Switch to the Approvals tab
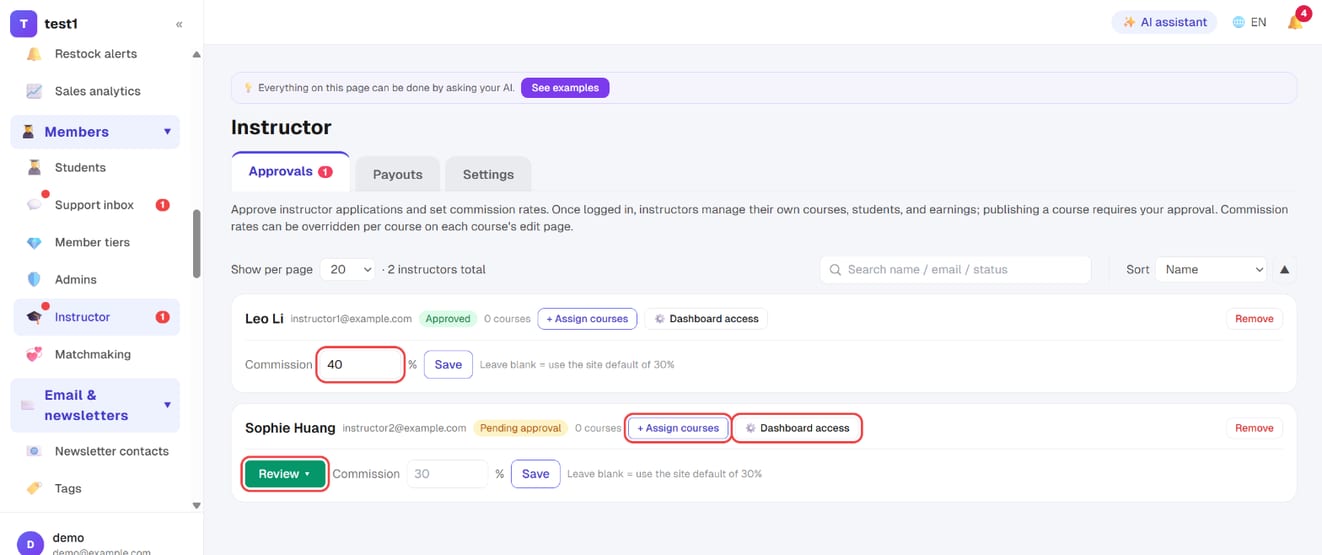 point(290,171)
